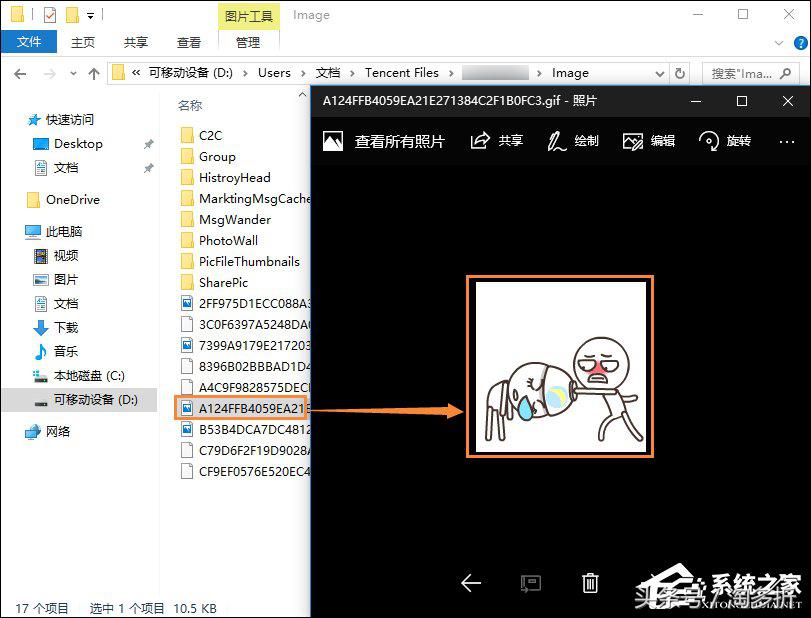Open the See More (...) menu in Photos

(786, 141)
